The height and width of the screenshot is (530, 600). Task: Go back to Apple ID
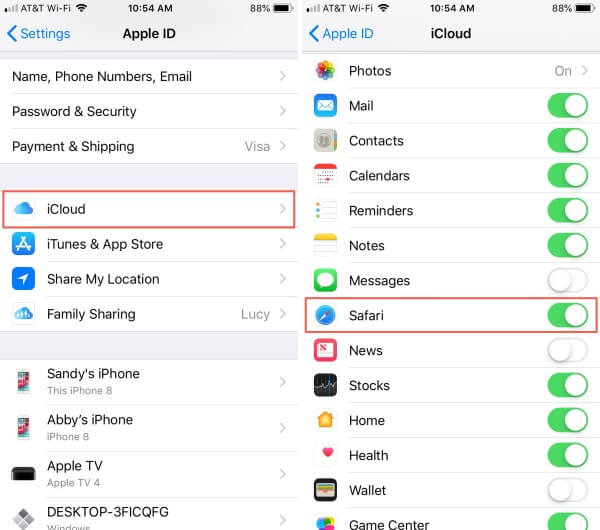click(x=341, y=34)
